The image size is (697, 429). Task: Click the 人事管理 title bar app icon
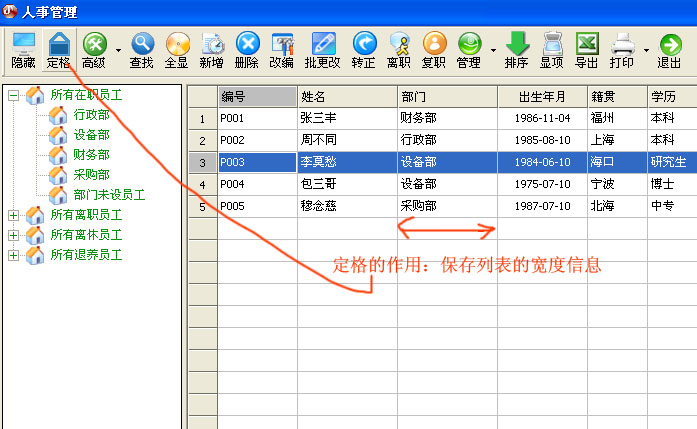coord(9,11)
